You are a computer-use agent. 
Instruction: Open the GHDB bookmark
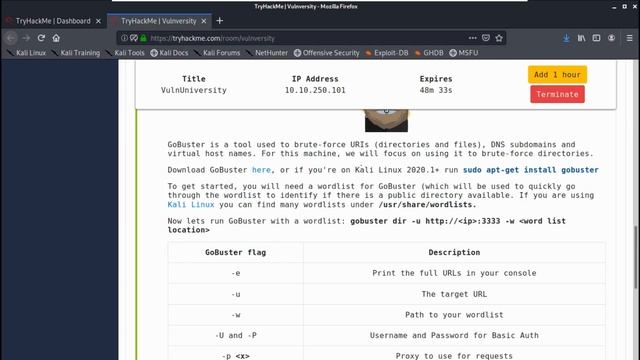click(x=429, y=53)
